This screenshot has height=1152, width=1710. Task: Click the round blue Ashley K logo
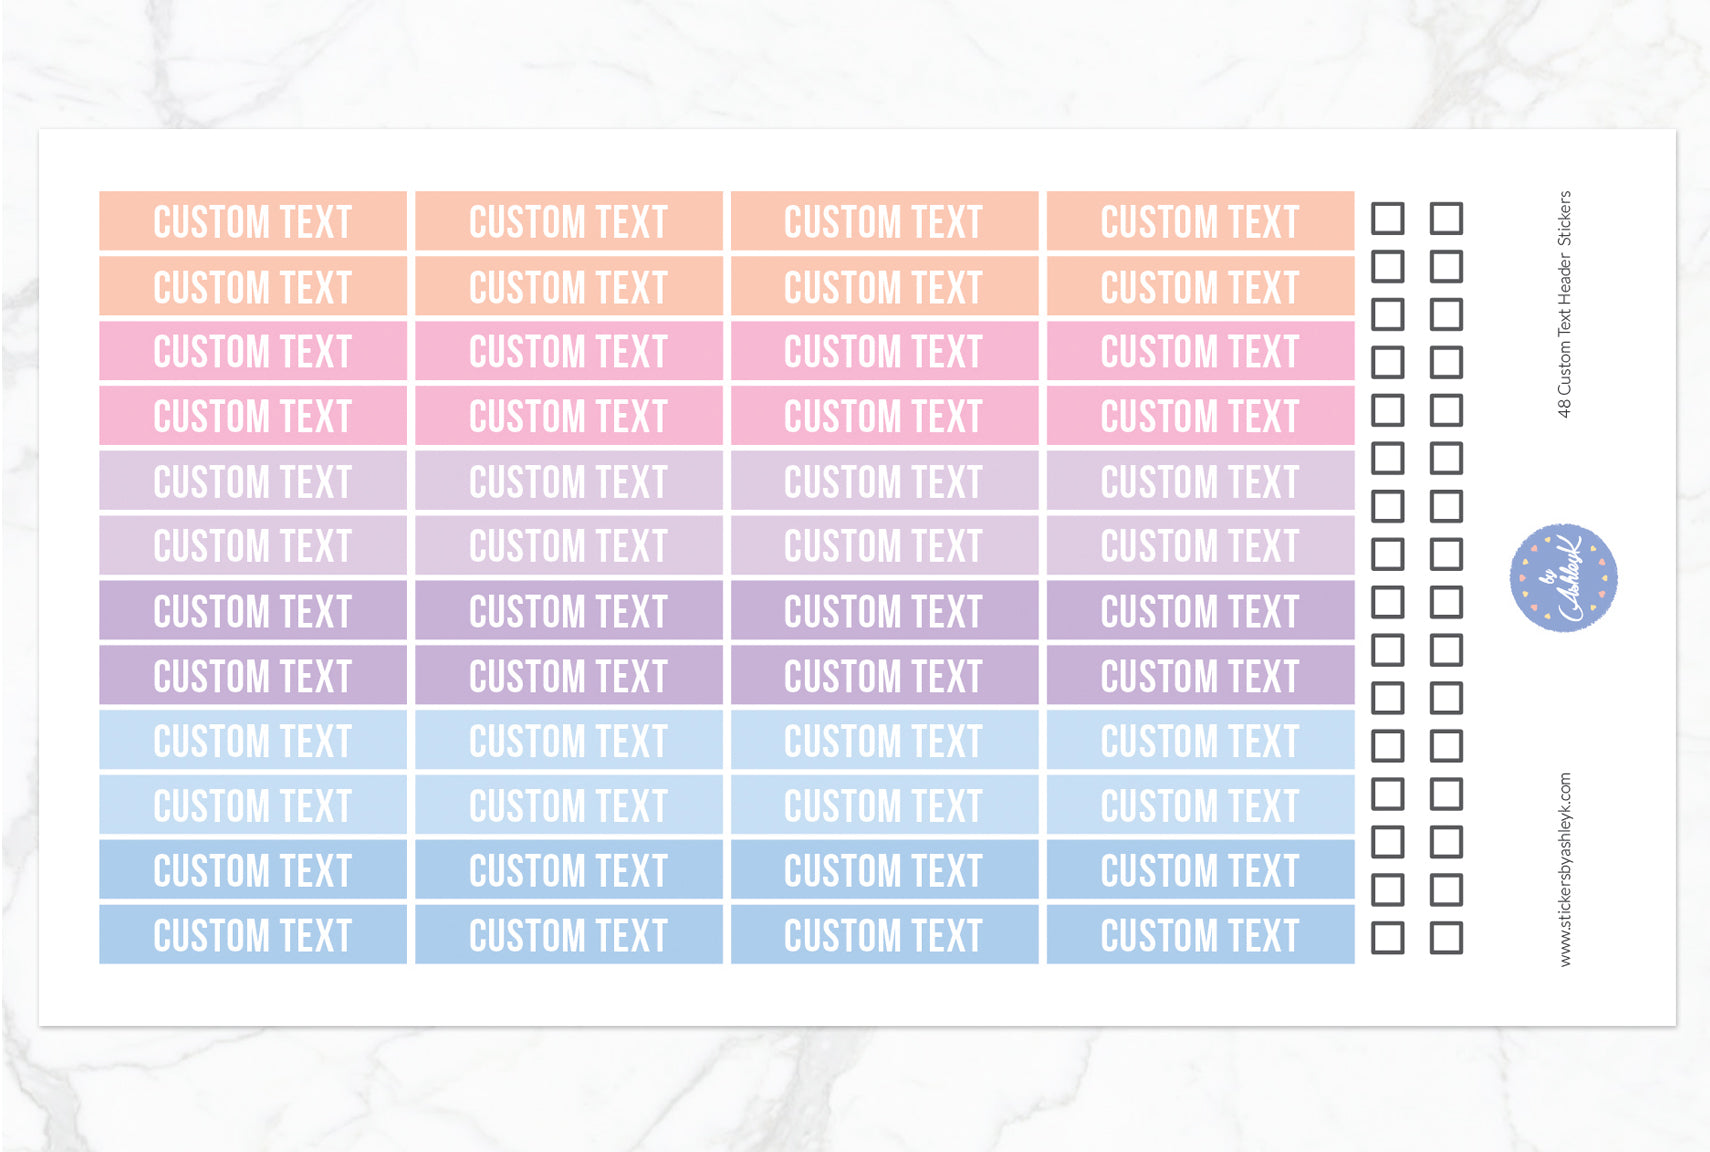pos(1563,578)
